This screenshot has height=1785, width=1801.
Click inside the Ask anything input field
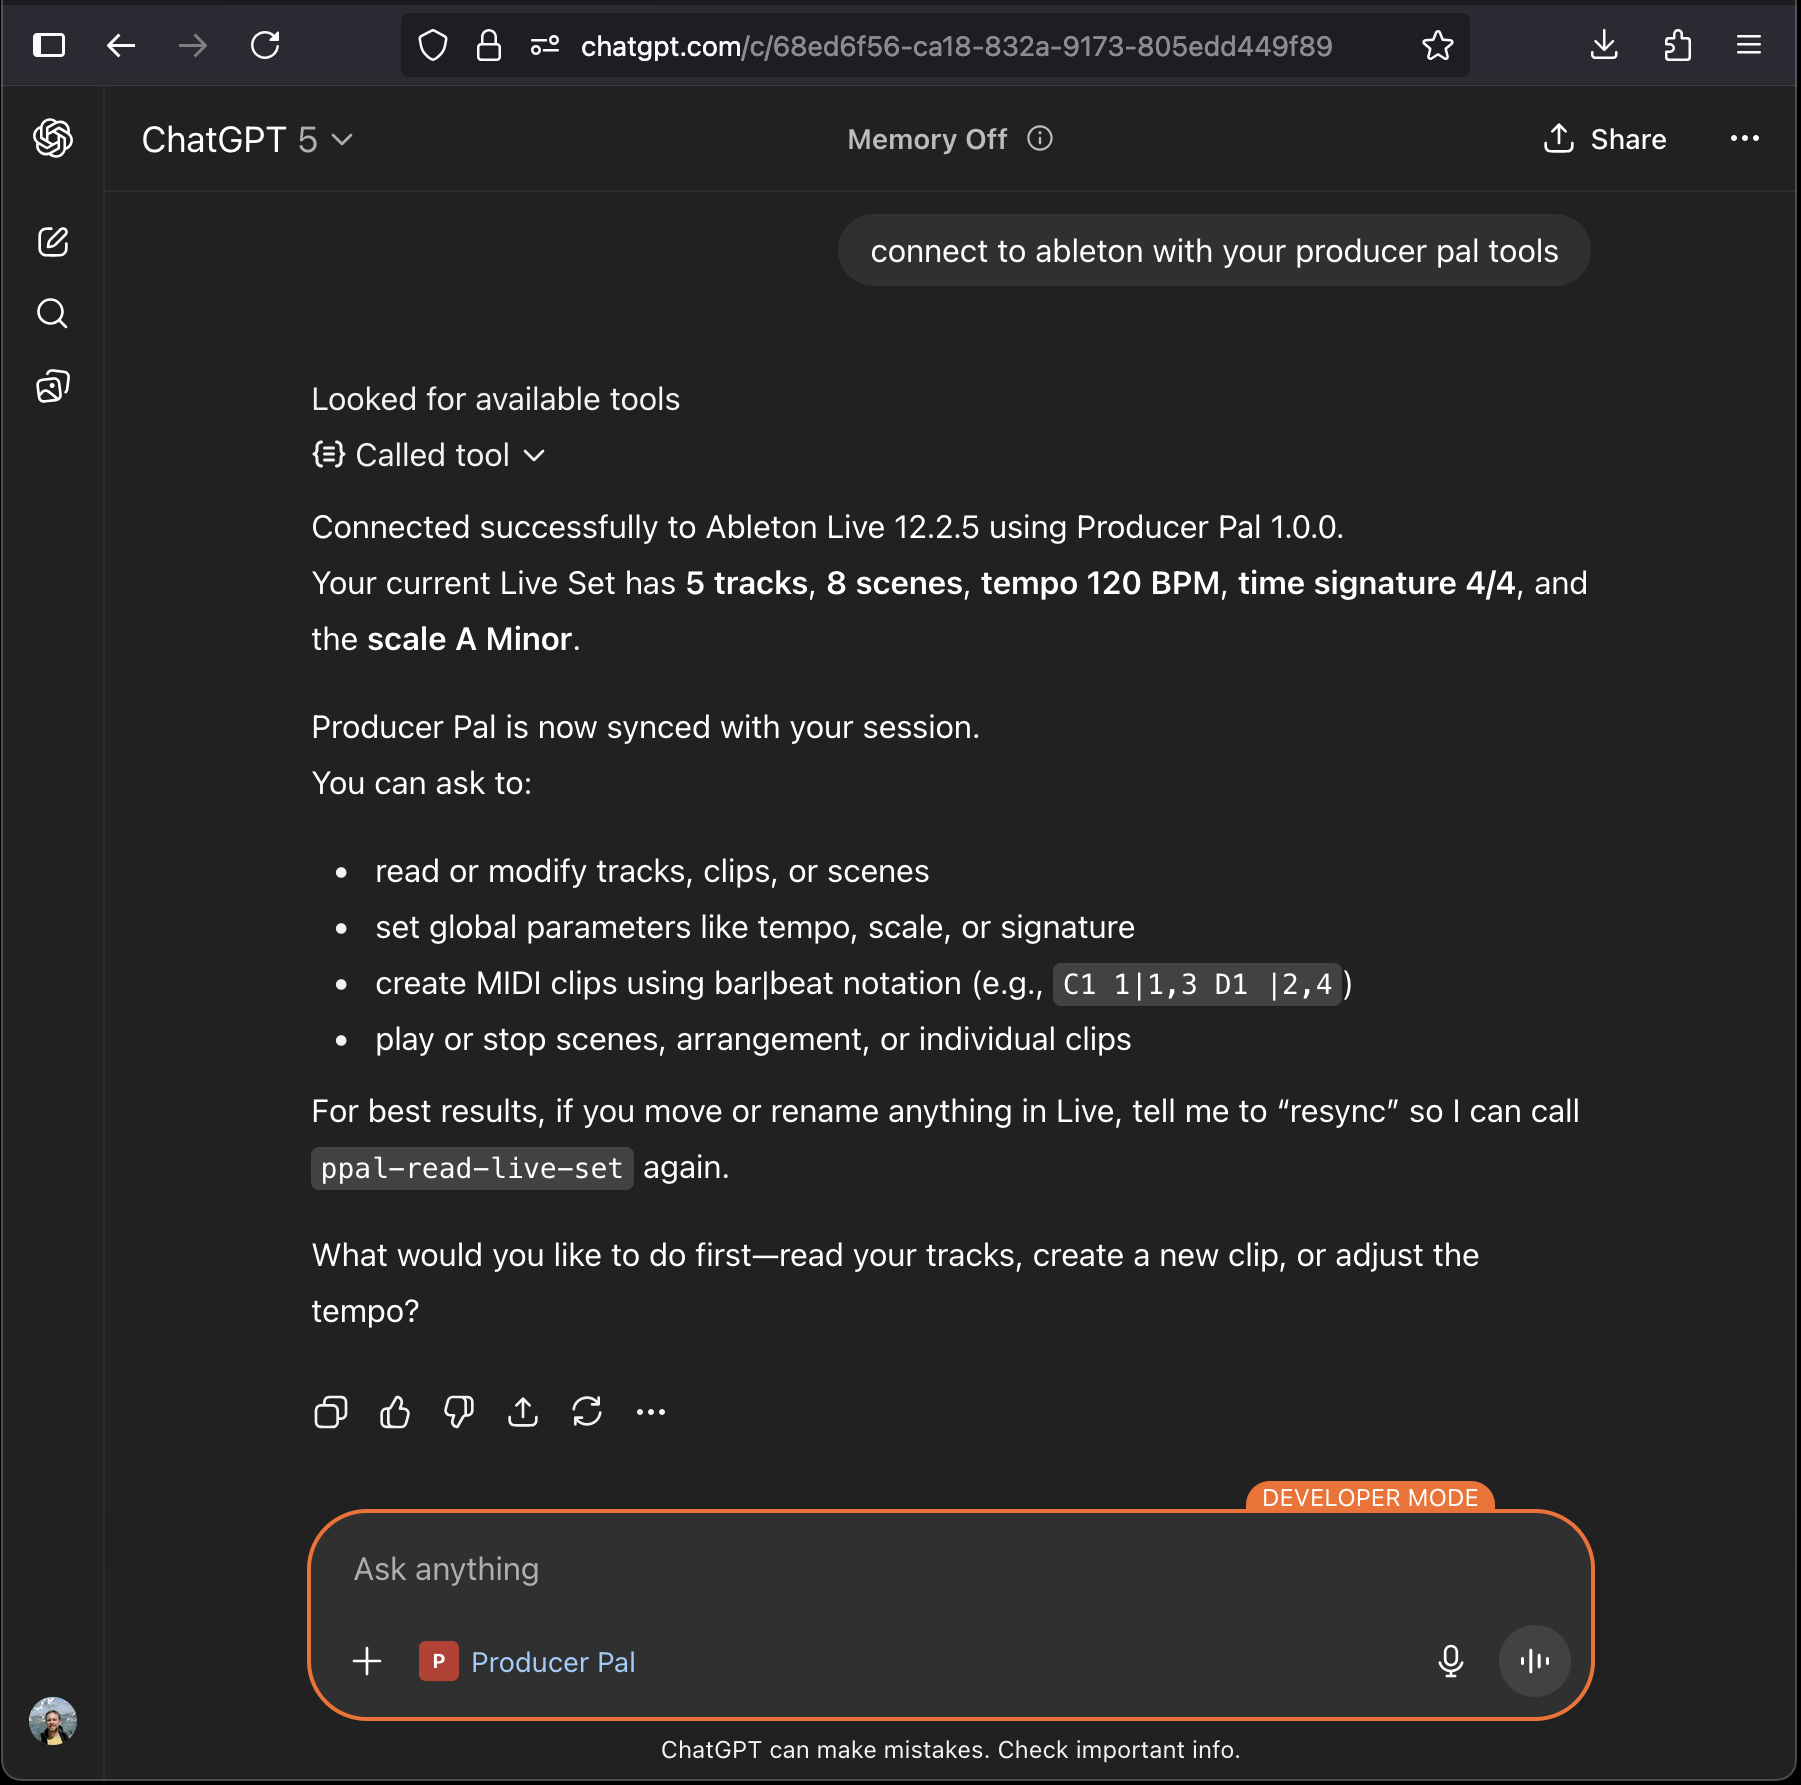pos(900,1568)
